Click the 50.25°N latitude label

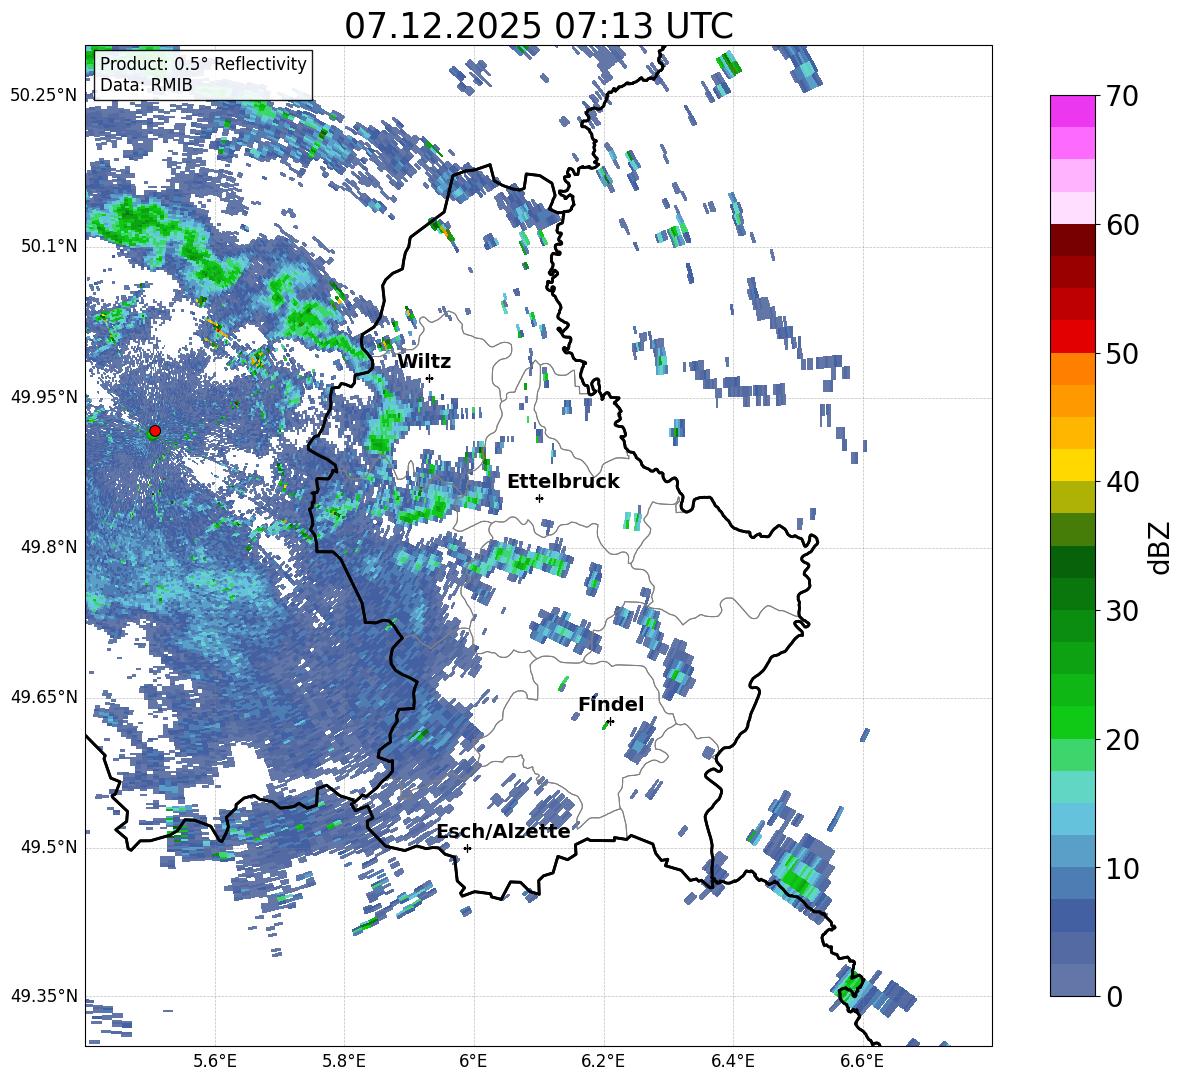pyautogui.click(x=44, y=96)
